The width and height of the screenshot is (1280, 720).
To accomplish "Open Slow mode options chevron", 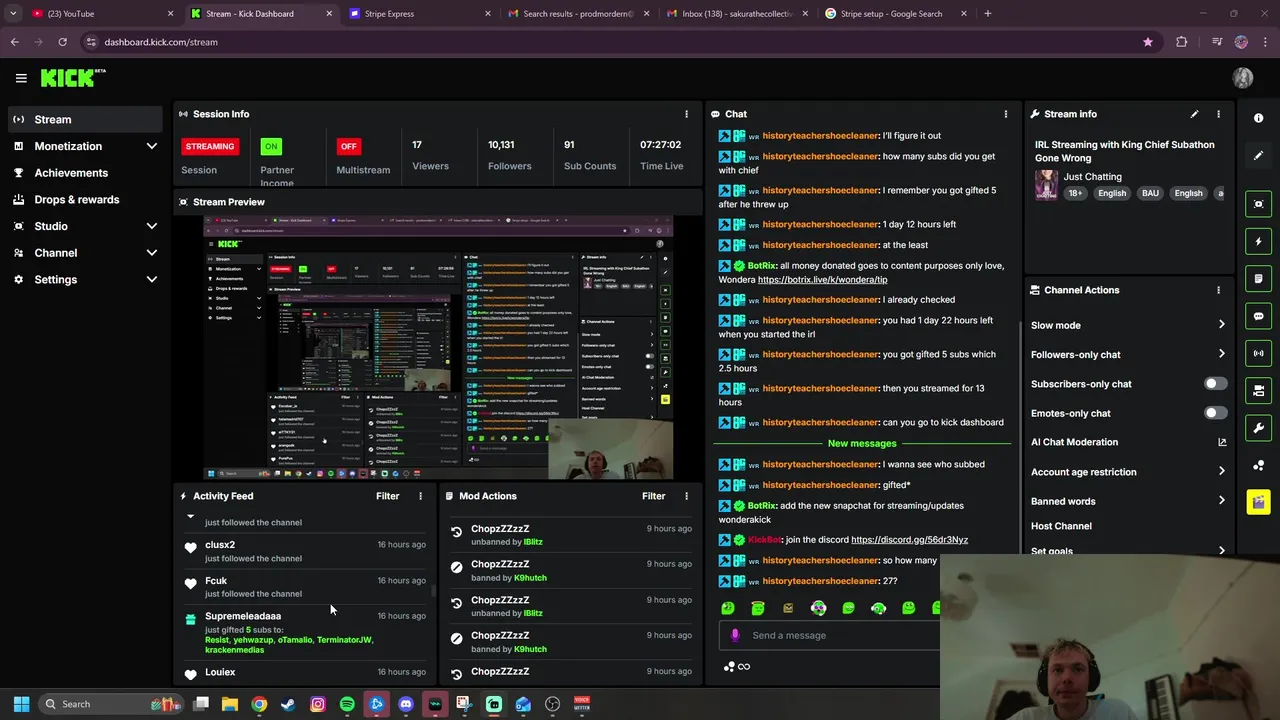I will (x=1221, y=325).
